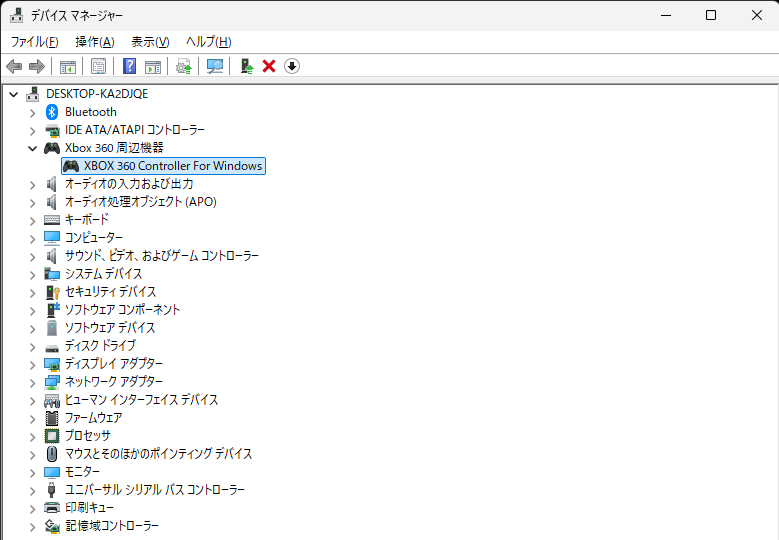779x540 pixels.
Task: Click the black down-arrow disable device icon
Action: [292, 66]
